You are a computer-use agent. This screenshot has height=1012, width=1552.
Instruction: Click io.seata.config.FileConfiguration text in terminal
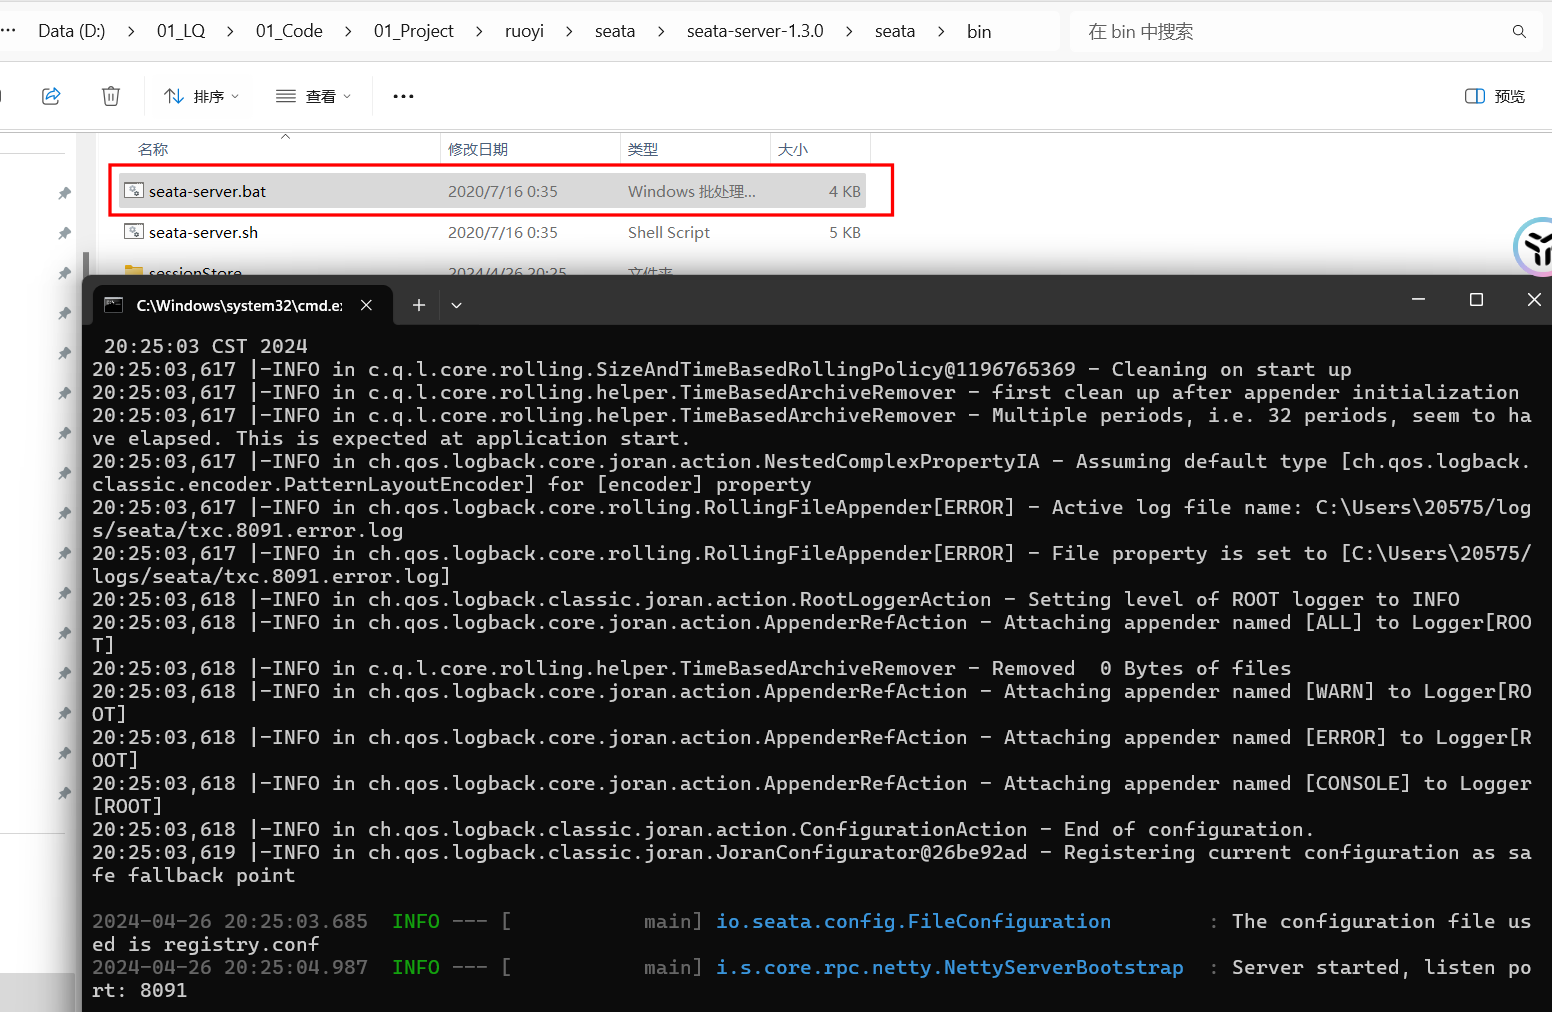913,921
